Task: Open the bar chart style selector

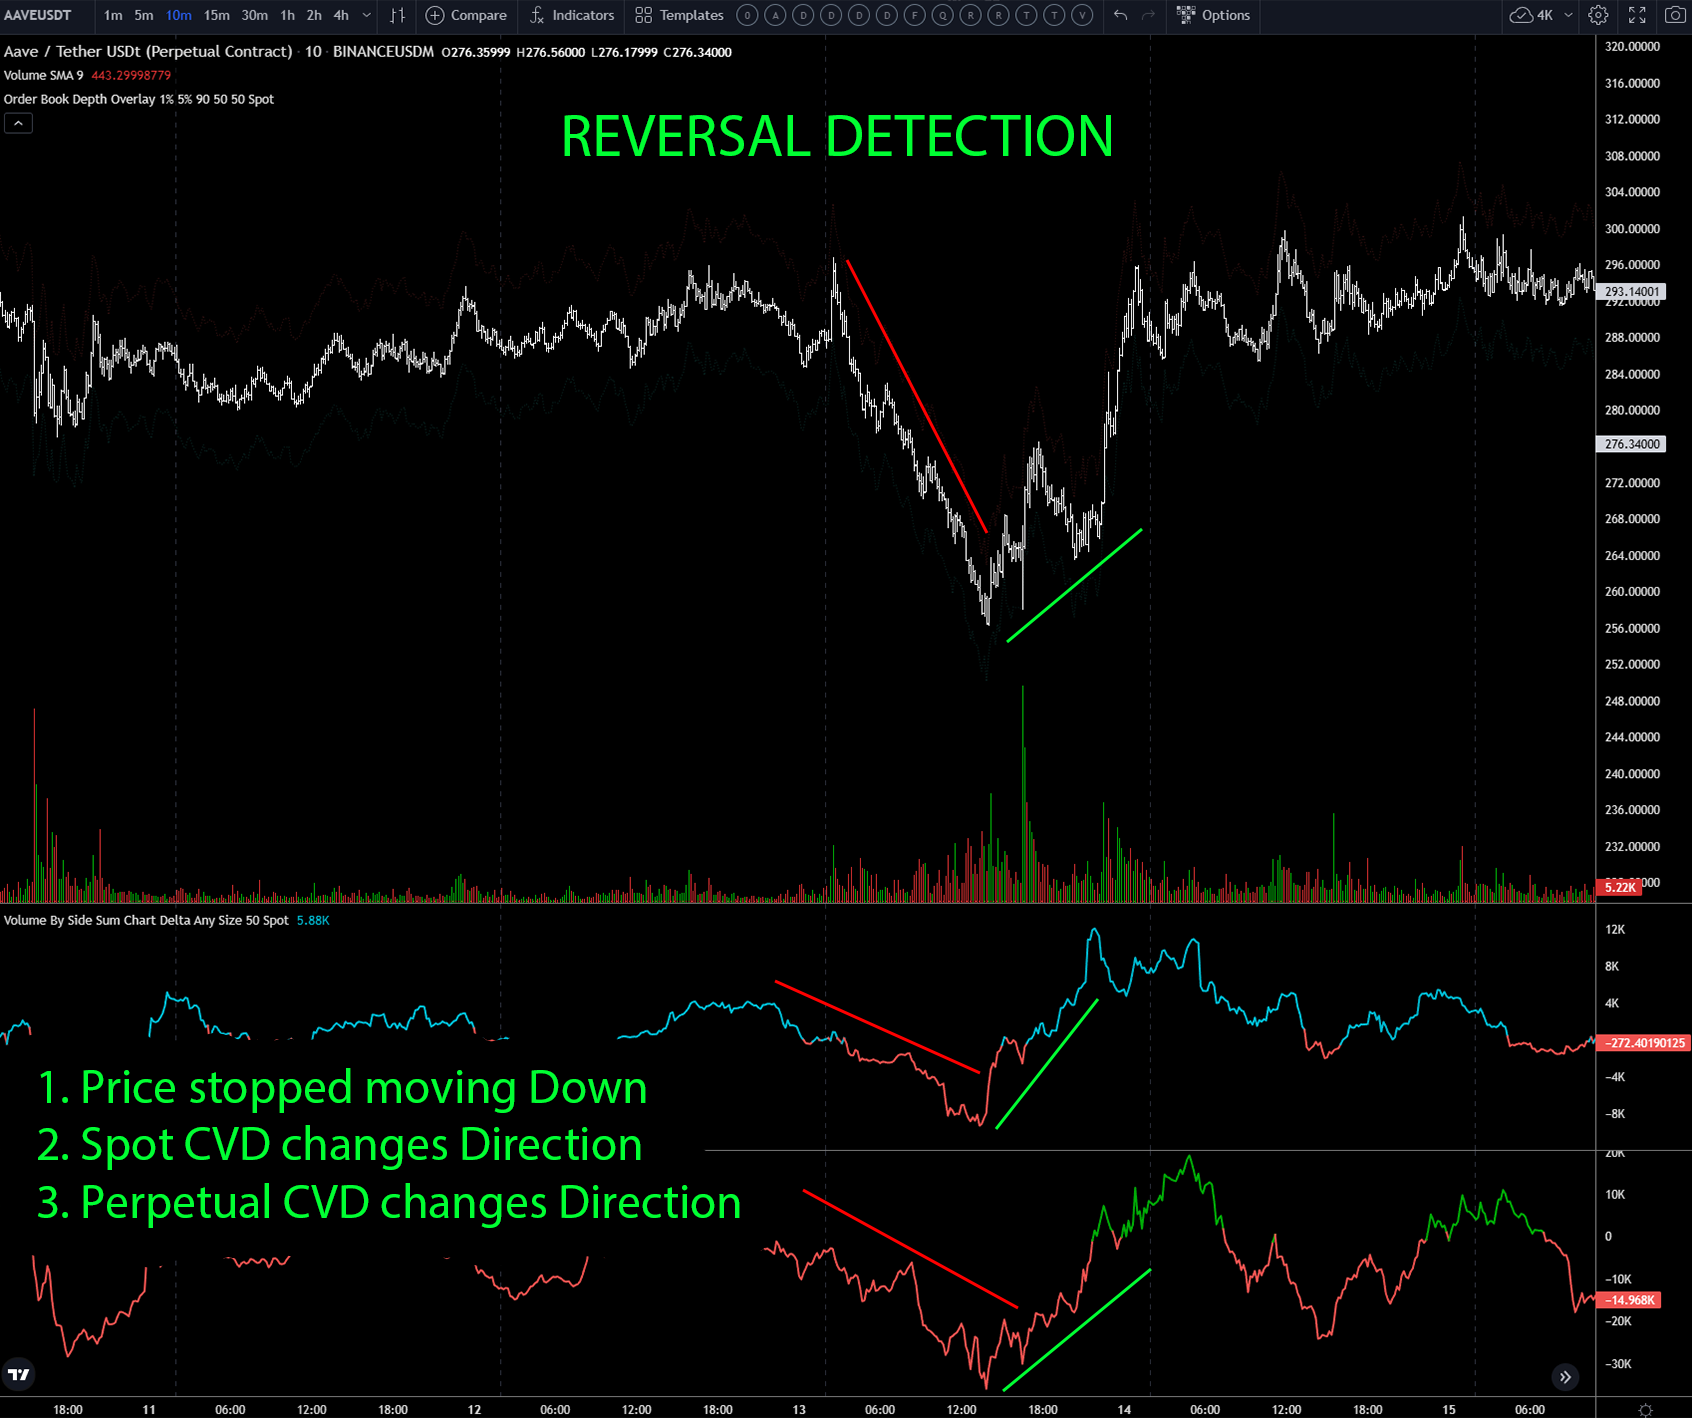Action: coord(398,15)
